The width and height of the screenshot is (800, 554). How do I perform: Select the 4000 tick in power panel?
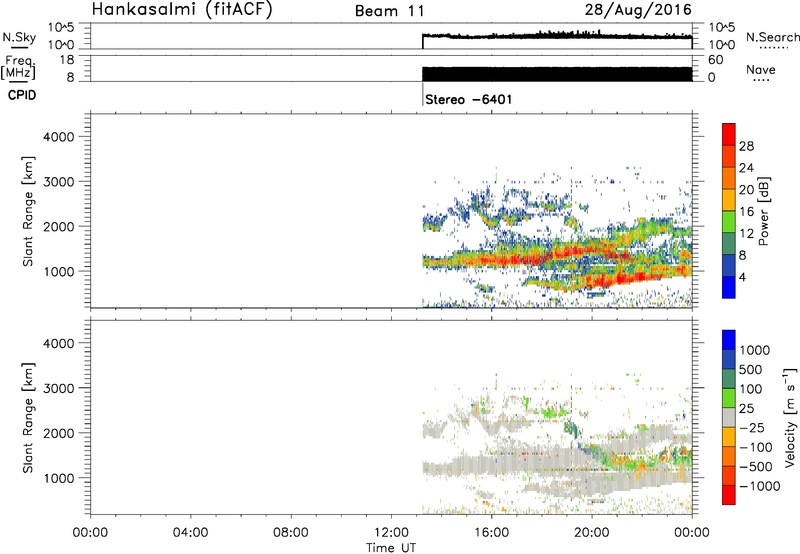(x=59, y=137)
